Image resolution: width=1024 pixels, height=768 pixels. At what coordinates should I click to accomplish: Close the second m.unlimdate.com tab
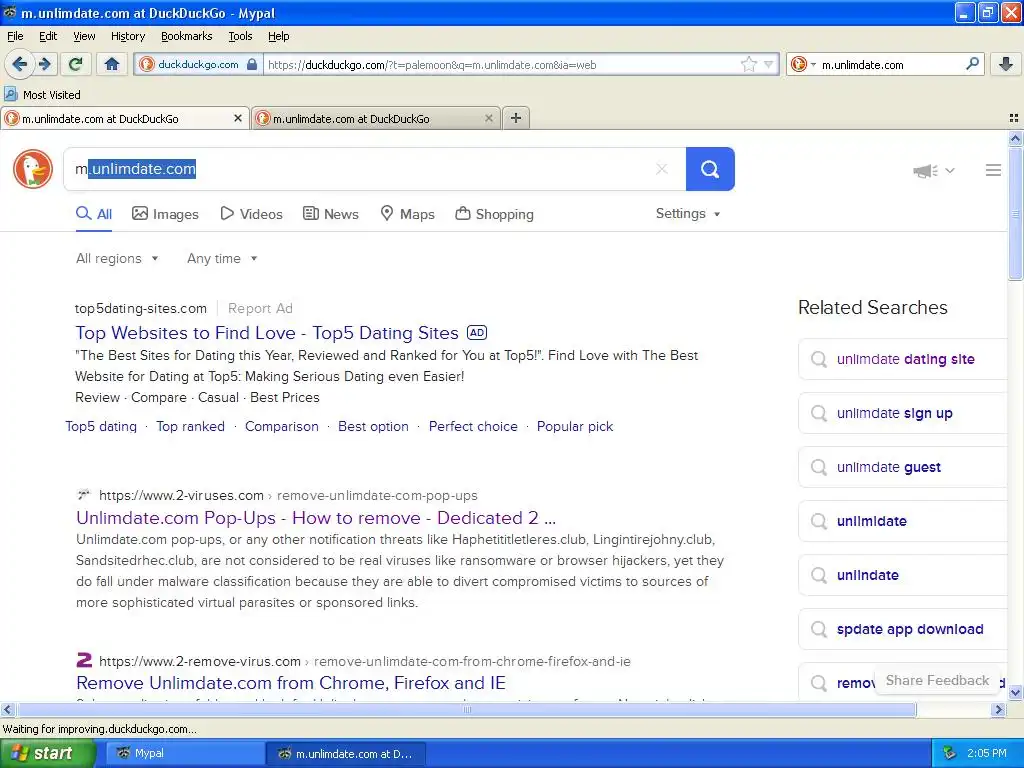pos(488,118)
